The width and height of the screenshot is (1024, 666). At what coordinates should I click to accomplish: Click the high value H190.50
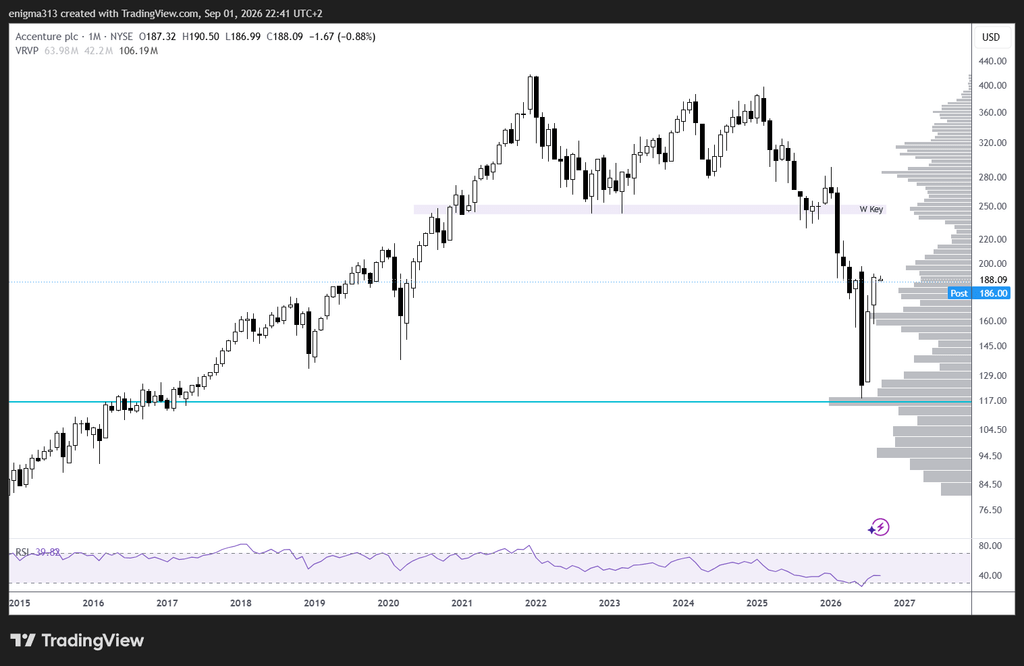(x=200, y=37)
